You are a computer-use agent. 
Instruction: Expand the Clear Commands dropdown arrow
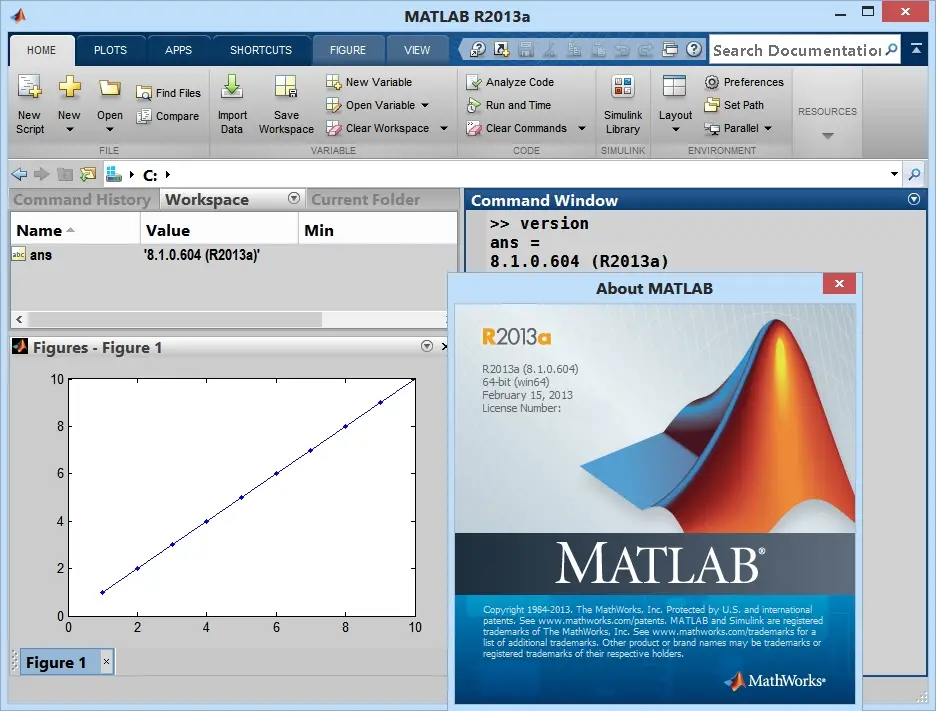click(x=581, y=128)
